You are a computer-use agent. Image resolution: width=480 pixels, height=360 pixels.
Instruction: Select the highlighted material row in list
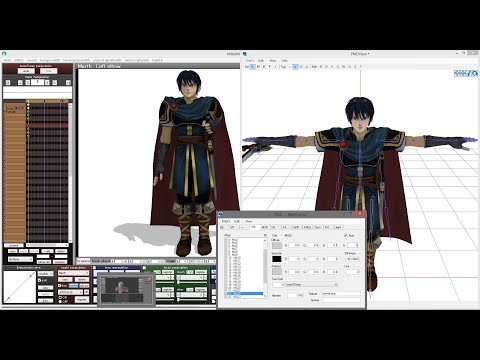pos(245,294)
